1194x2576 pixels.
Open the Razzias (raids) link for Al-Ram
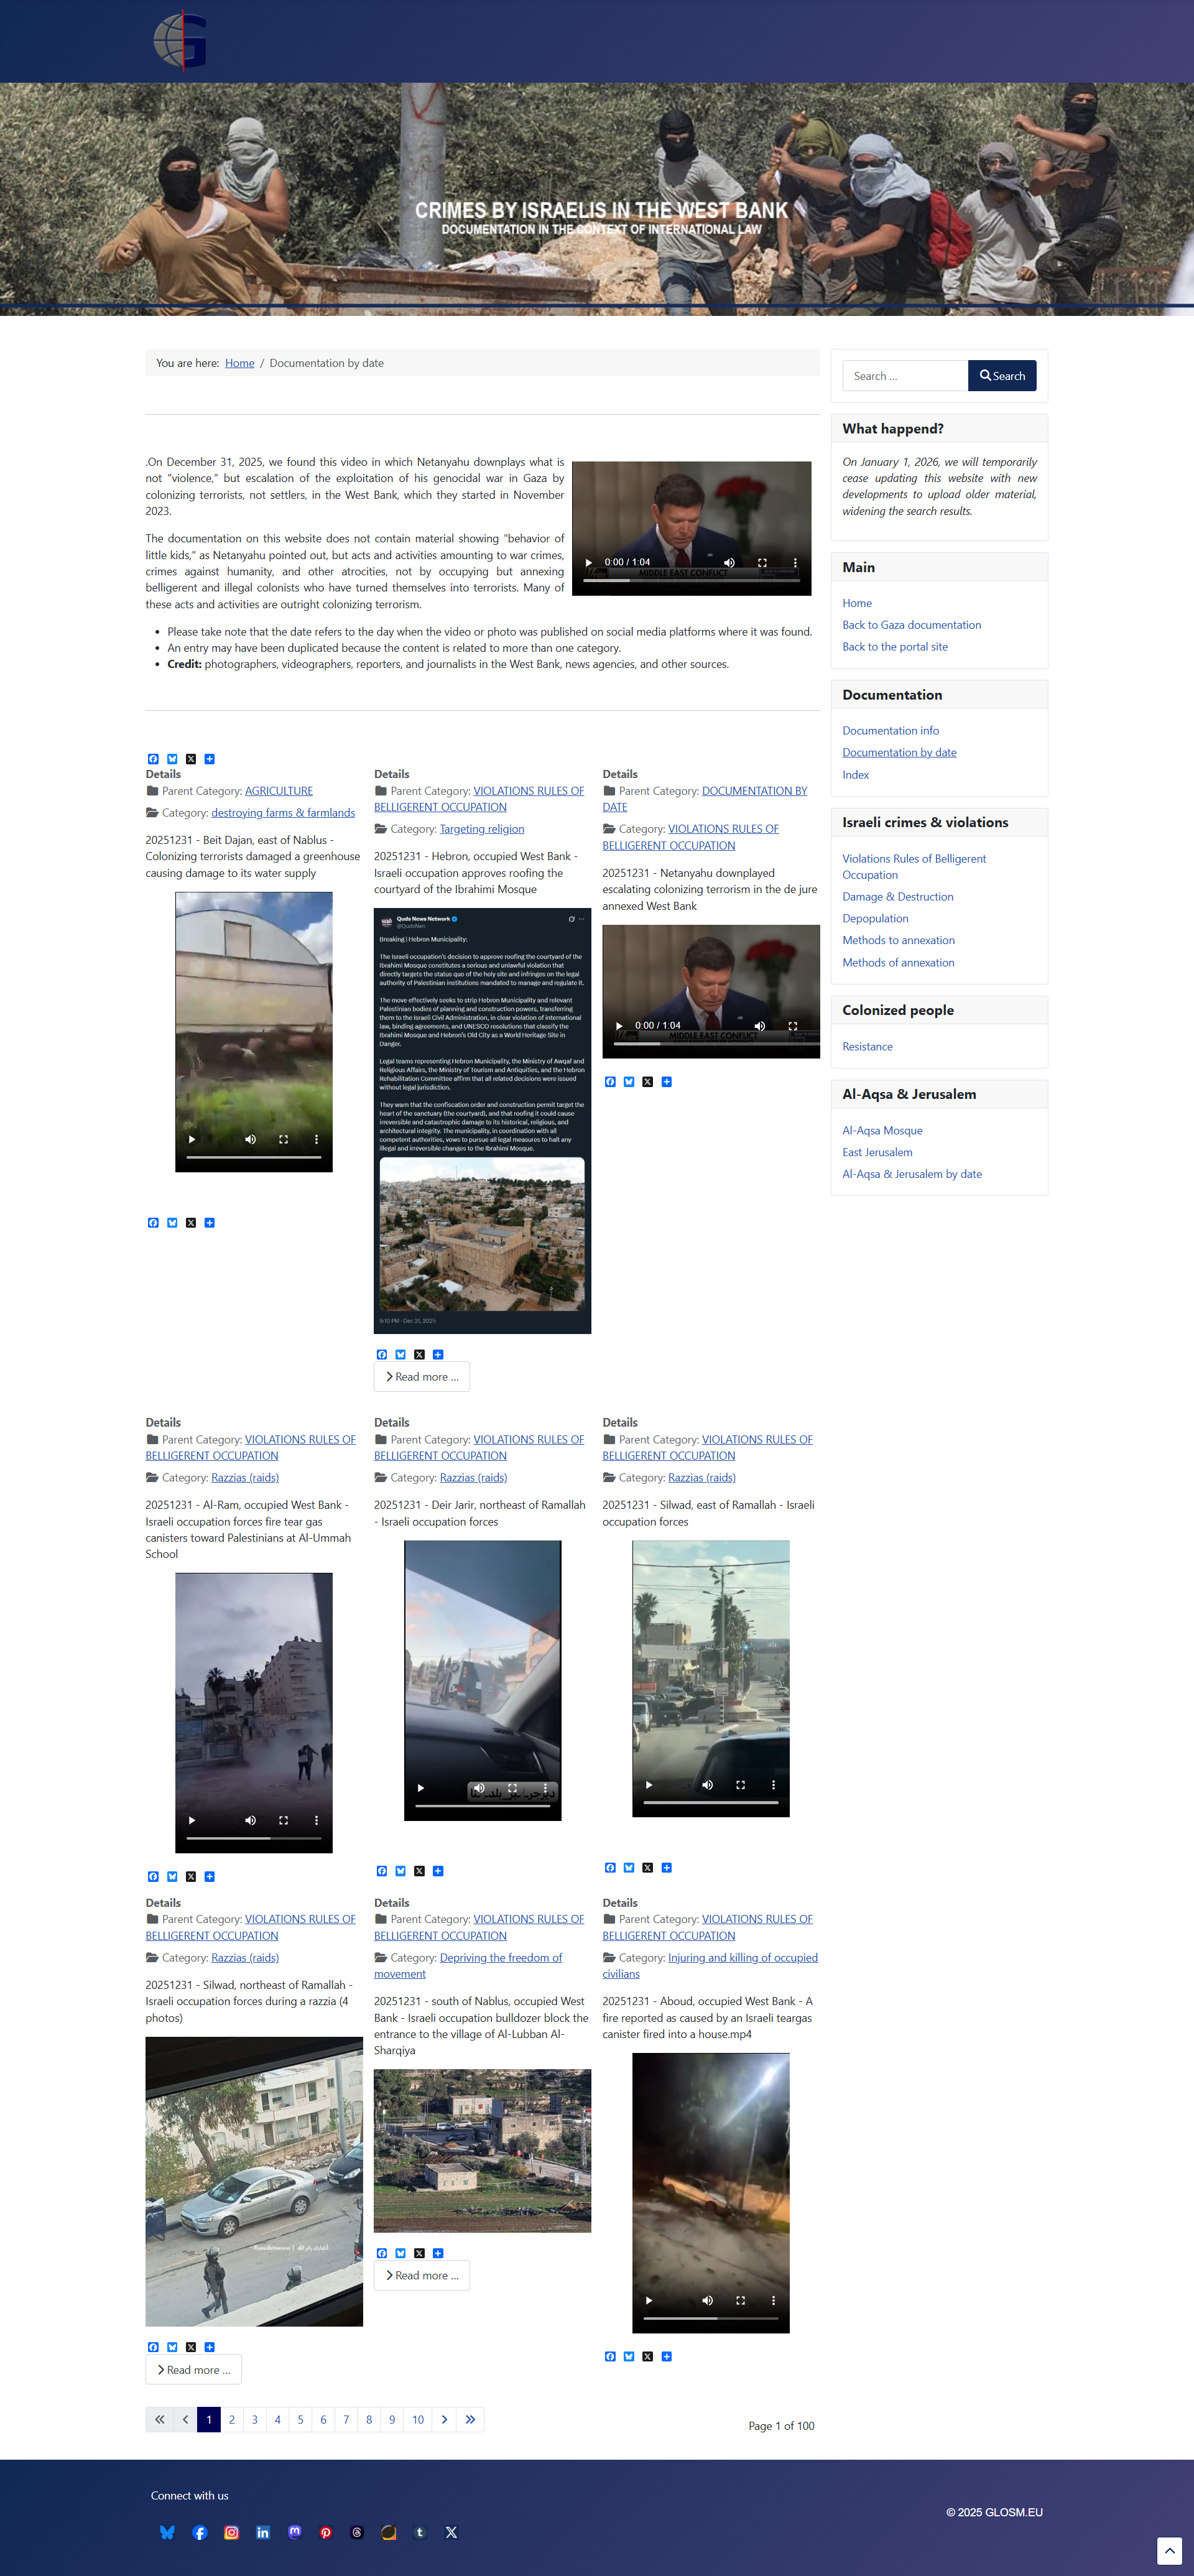pos(245,1478)
